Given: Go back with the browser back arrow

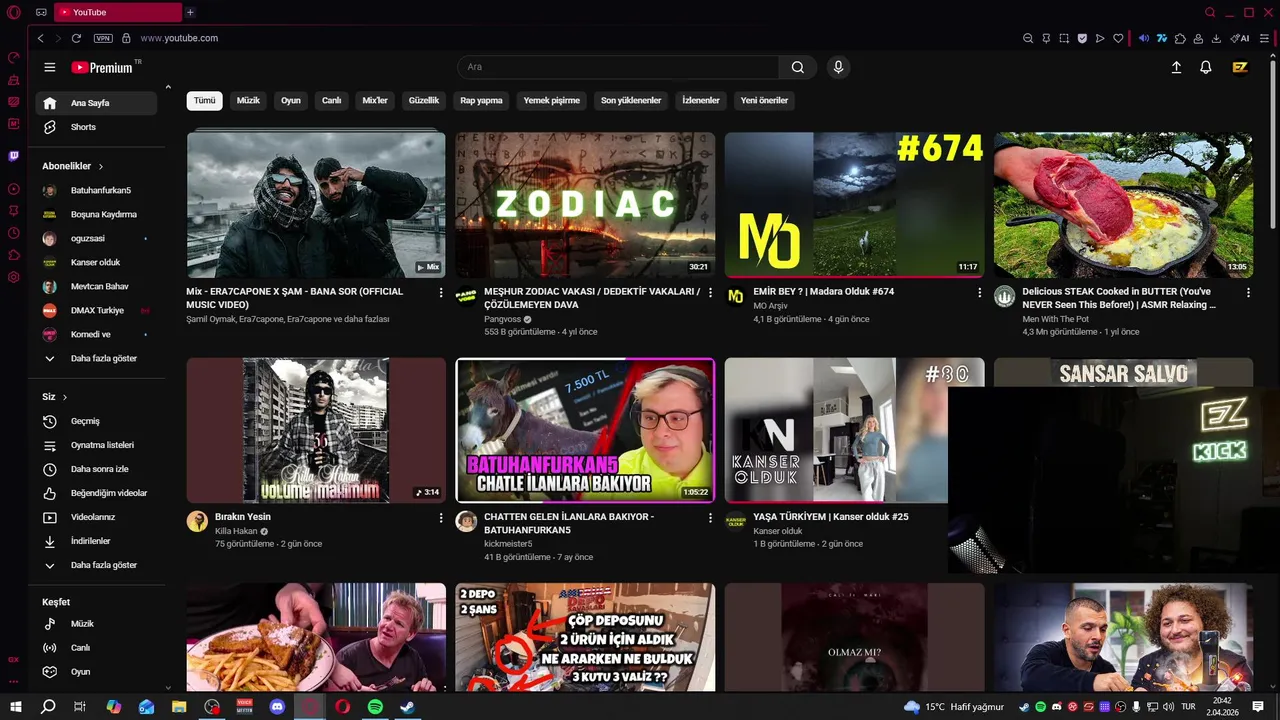Looking at the screenshot, I should (x=40, y=38).
